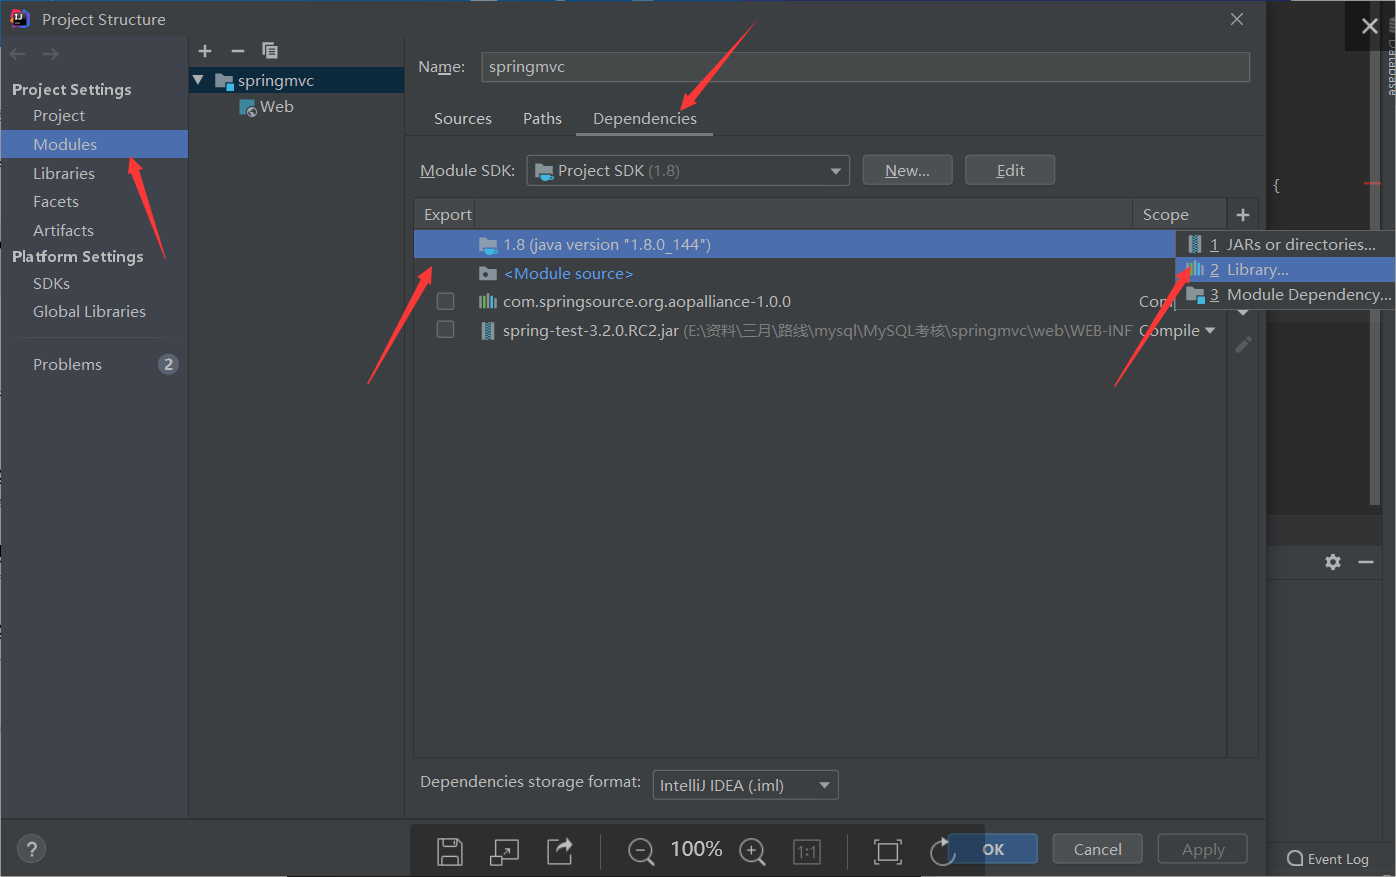Click the remove module minus icon

tap(237, 51)
